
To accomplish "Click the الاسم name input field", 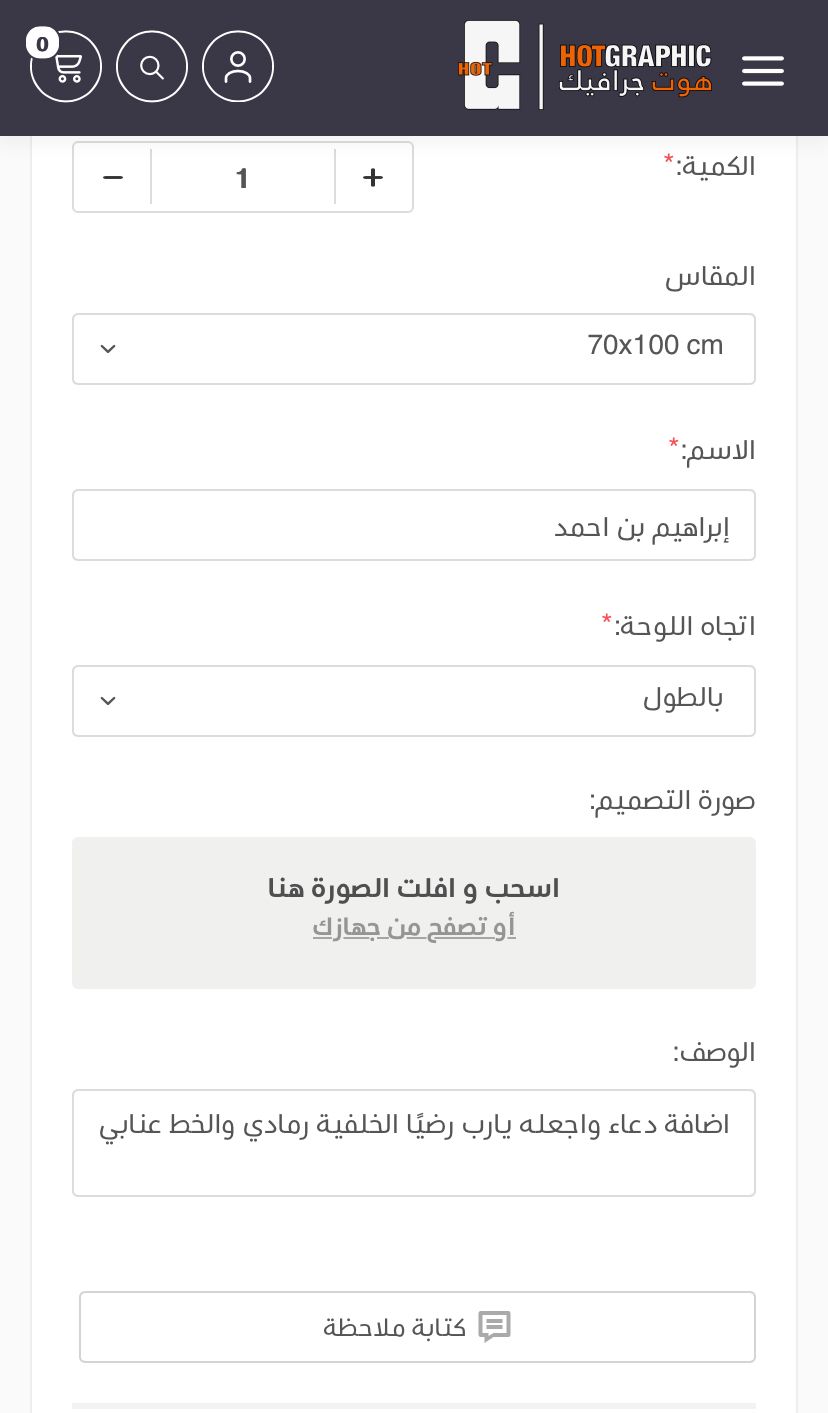I will [414, 525].
